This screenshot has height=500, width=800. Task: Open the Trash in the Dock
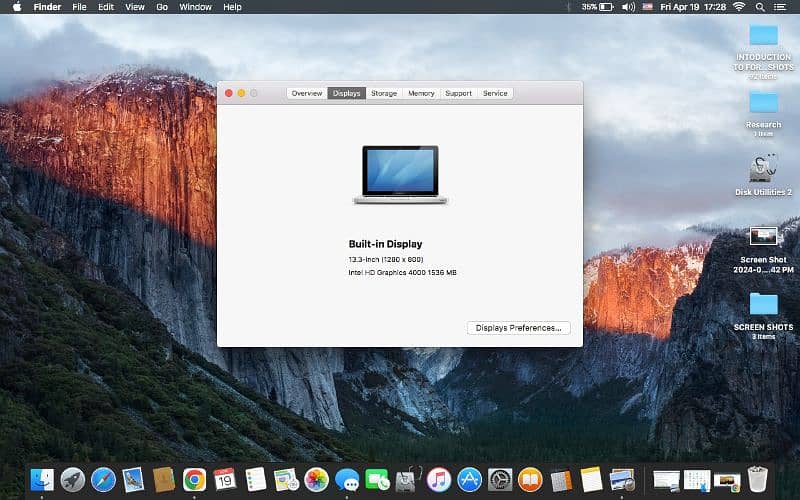click(x=757, y=480)
